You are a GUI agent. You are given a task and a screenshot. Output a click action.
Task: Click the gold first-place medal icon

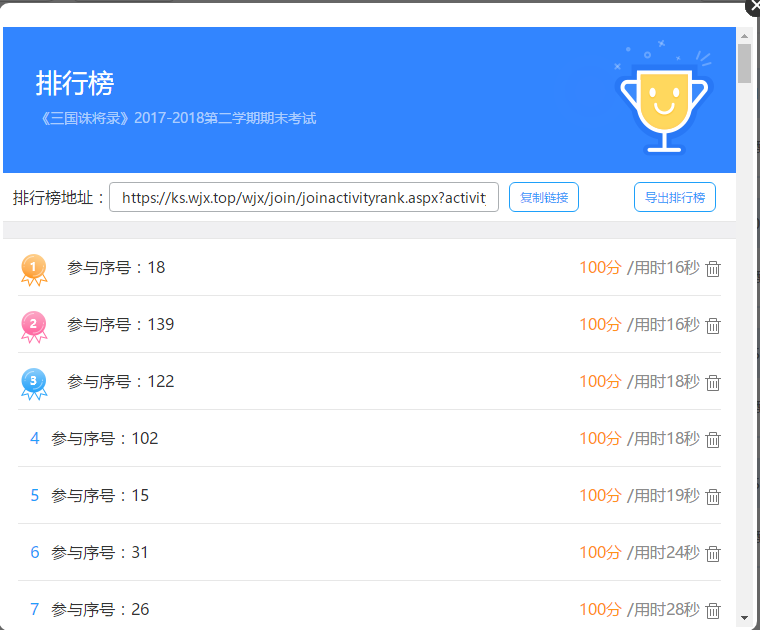click(34, 270)
